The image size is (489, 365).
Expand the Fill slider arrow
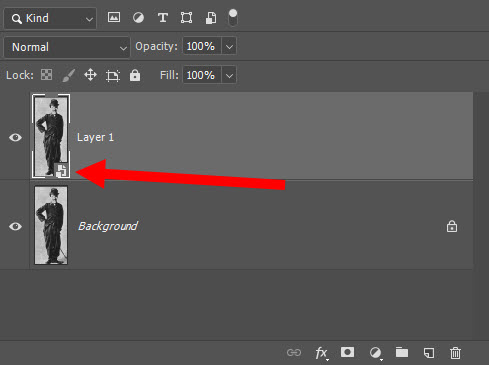click(x=229, y=75)
